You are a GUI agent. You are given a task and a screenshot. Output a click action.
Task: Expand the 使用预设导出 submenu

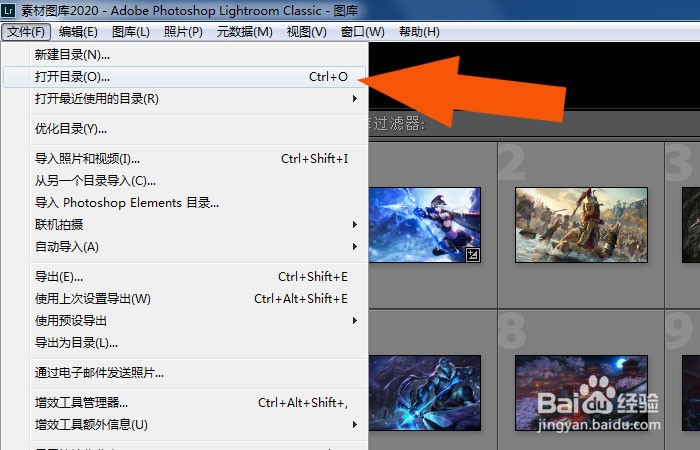[184, 321]
